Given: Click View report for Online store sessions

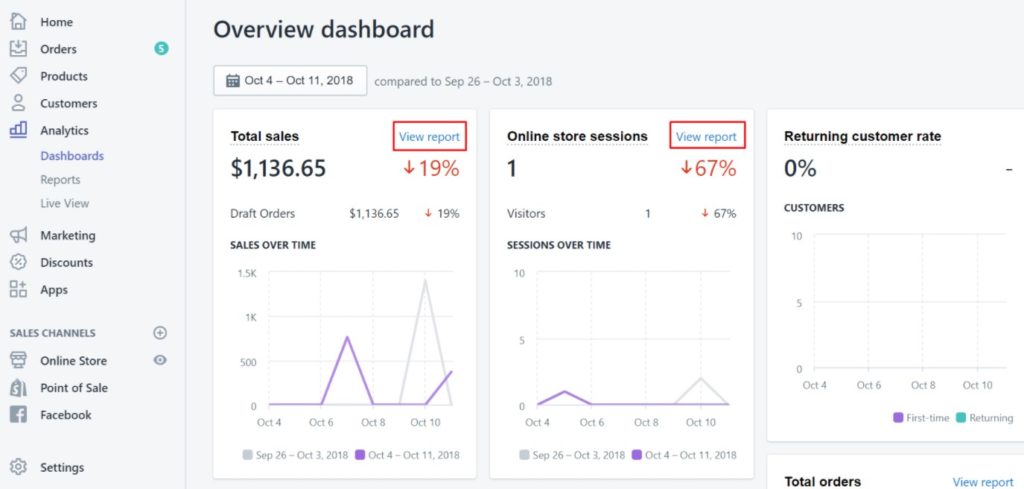Looking at the screenshot, I should click(x=707, y=136).
